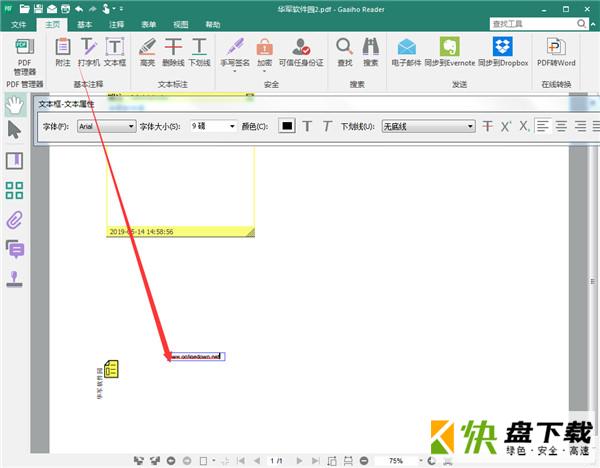Switch to the 帮助 tab

[213, 24]
